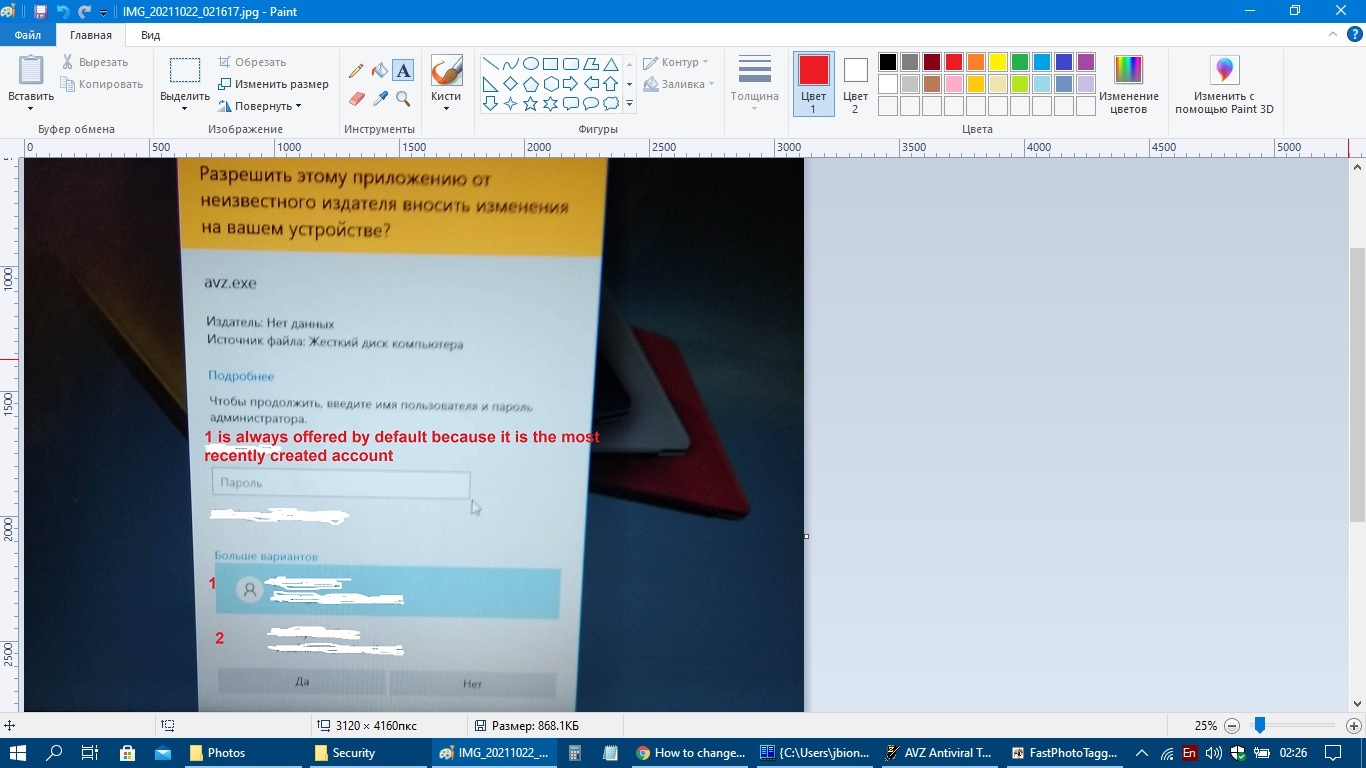Click Копировать copy button
Viewport: 1366px width, 768px height.
[x=101, y=84]
